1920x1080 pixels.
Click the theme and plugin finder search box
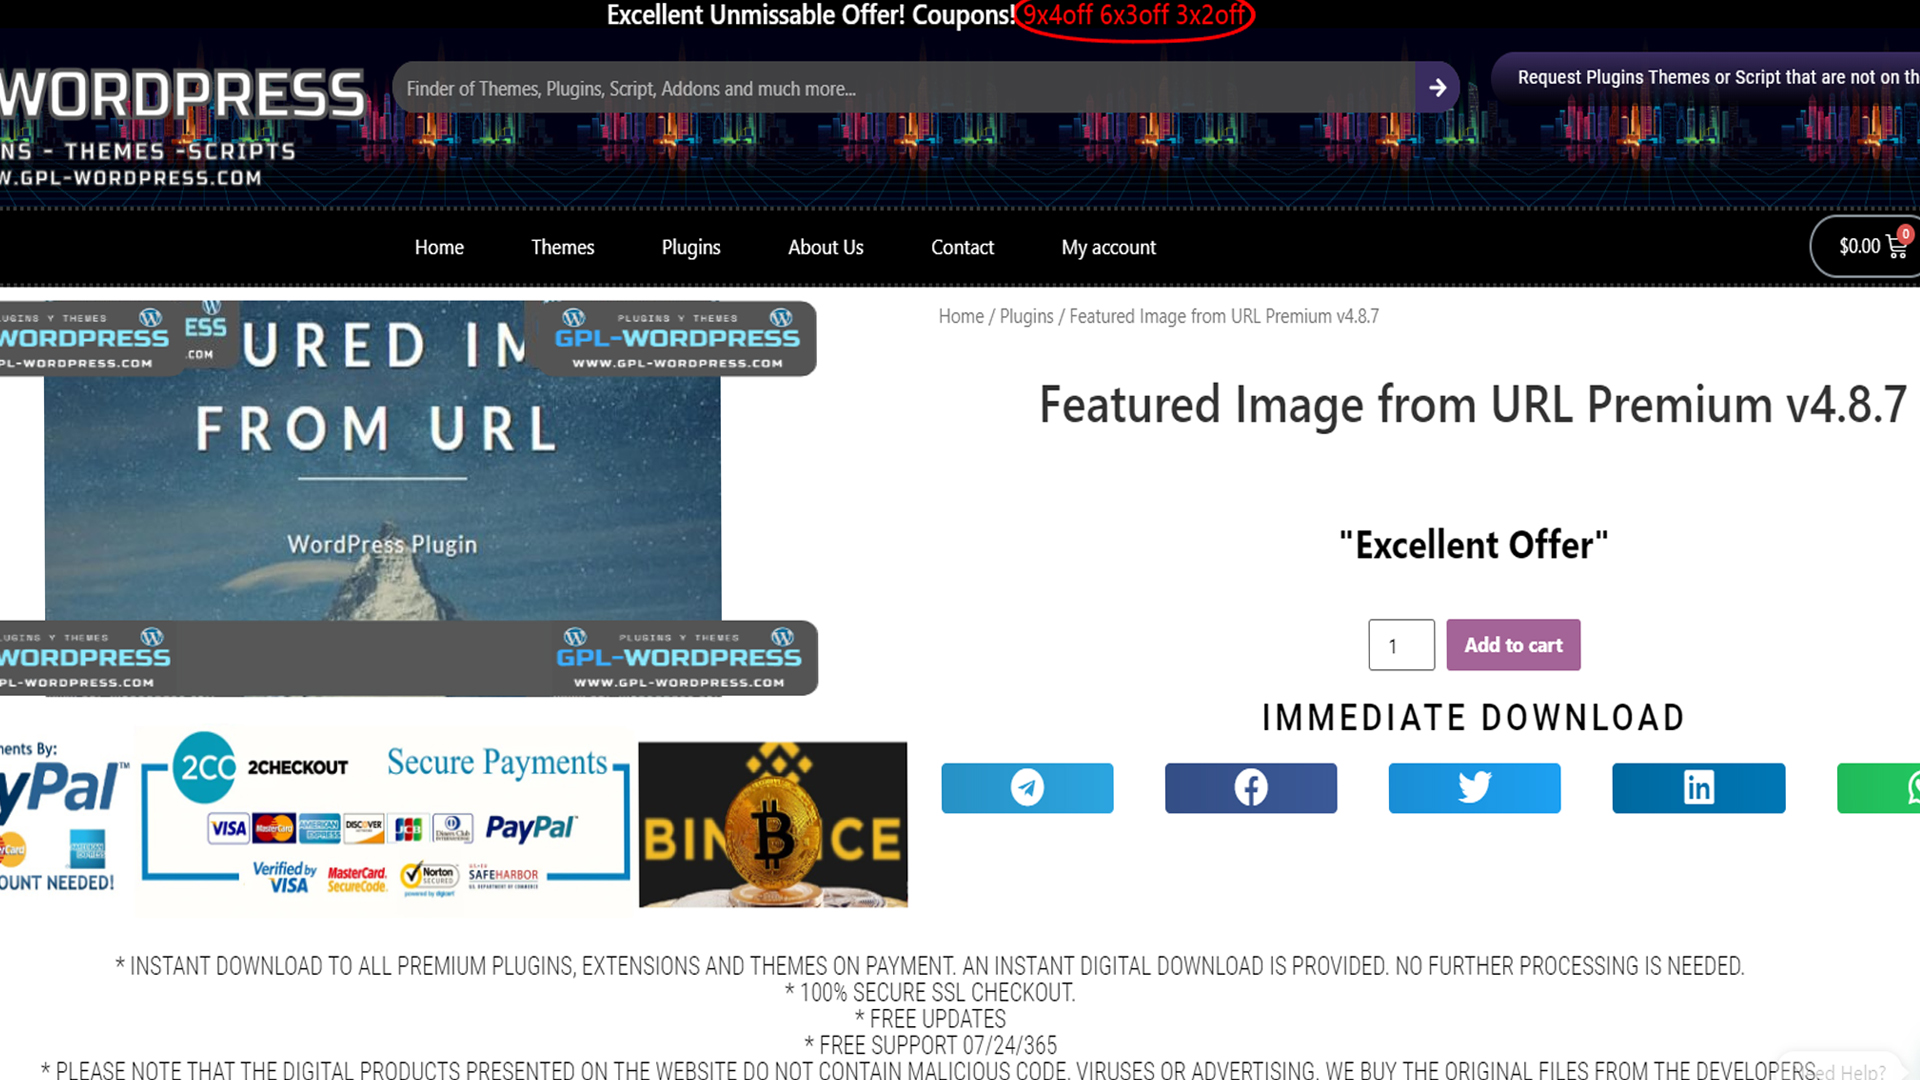pos(900,88)
